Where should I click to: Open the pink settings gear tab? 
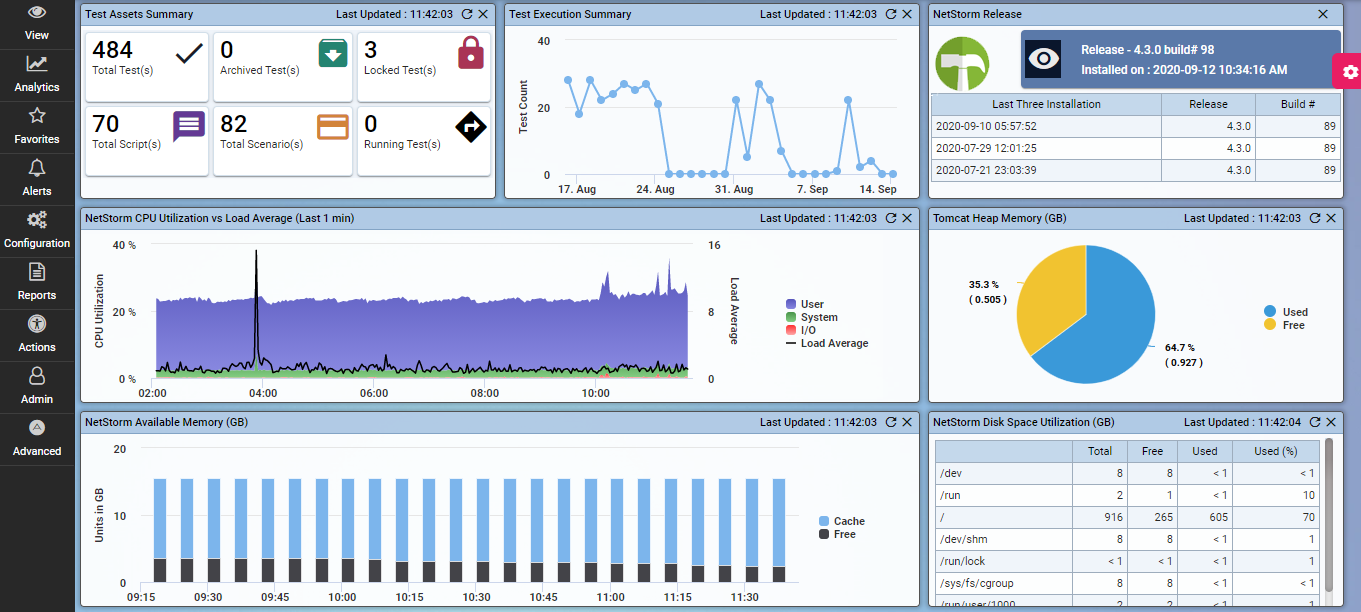(1347, 71)
